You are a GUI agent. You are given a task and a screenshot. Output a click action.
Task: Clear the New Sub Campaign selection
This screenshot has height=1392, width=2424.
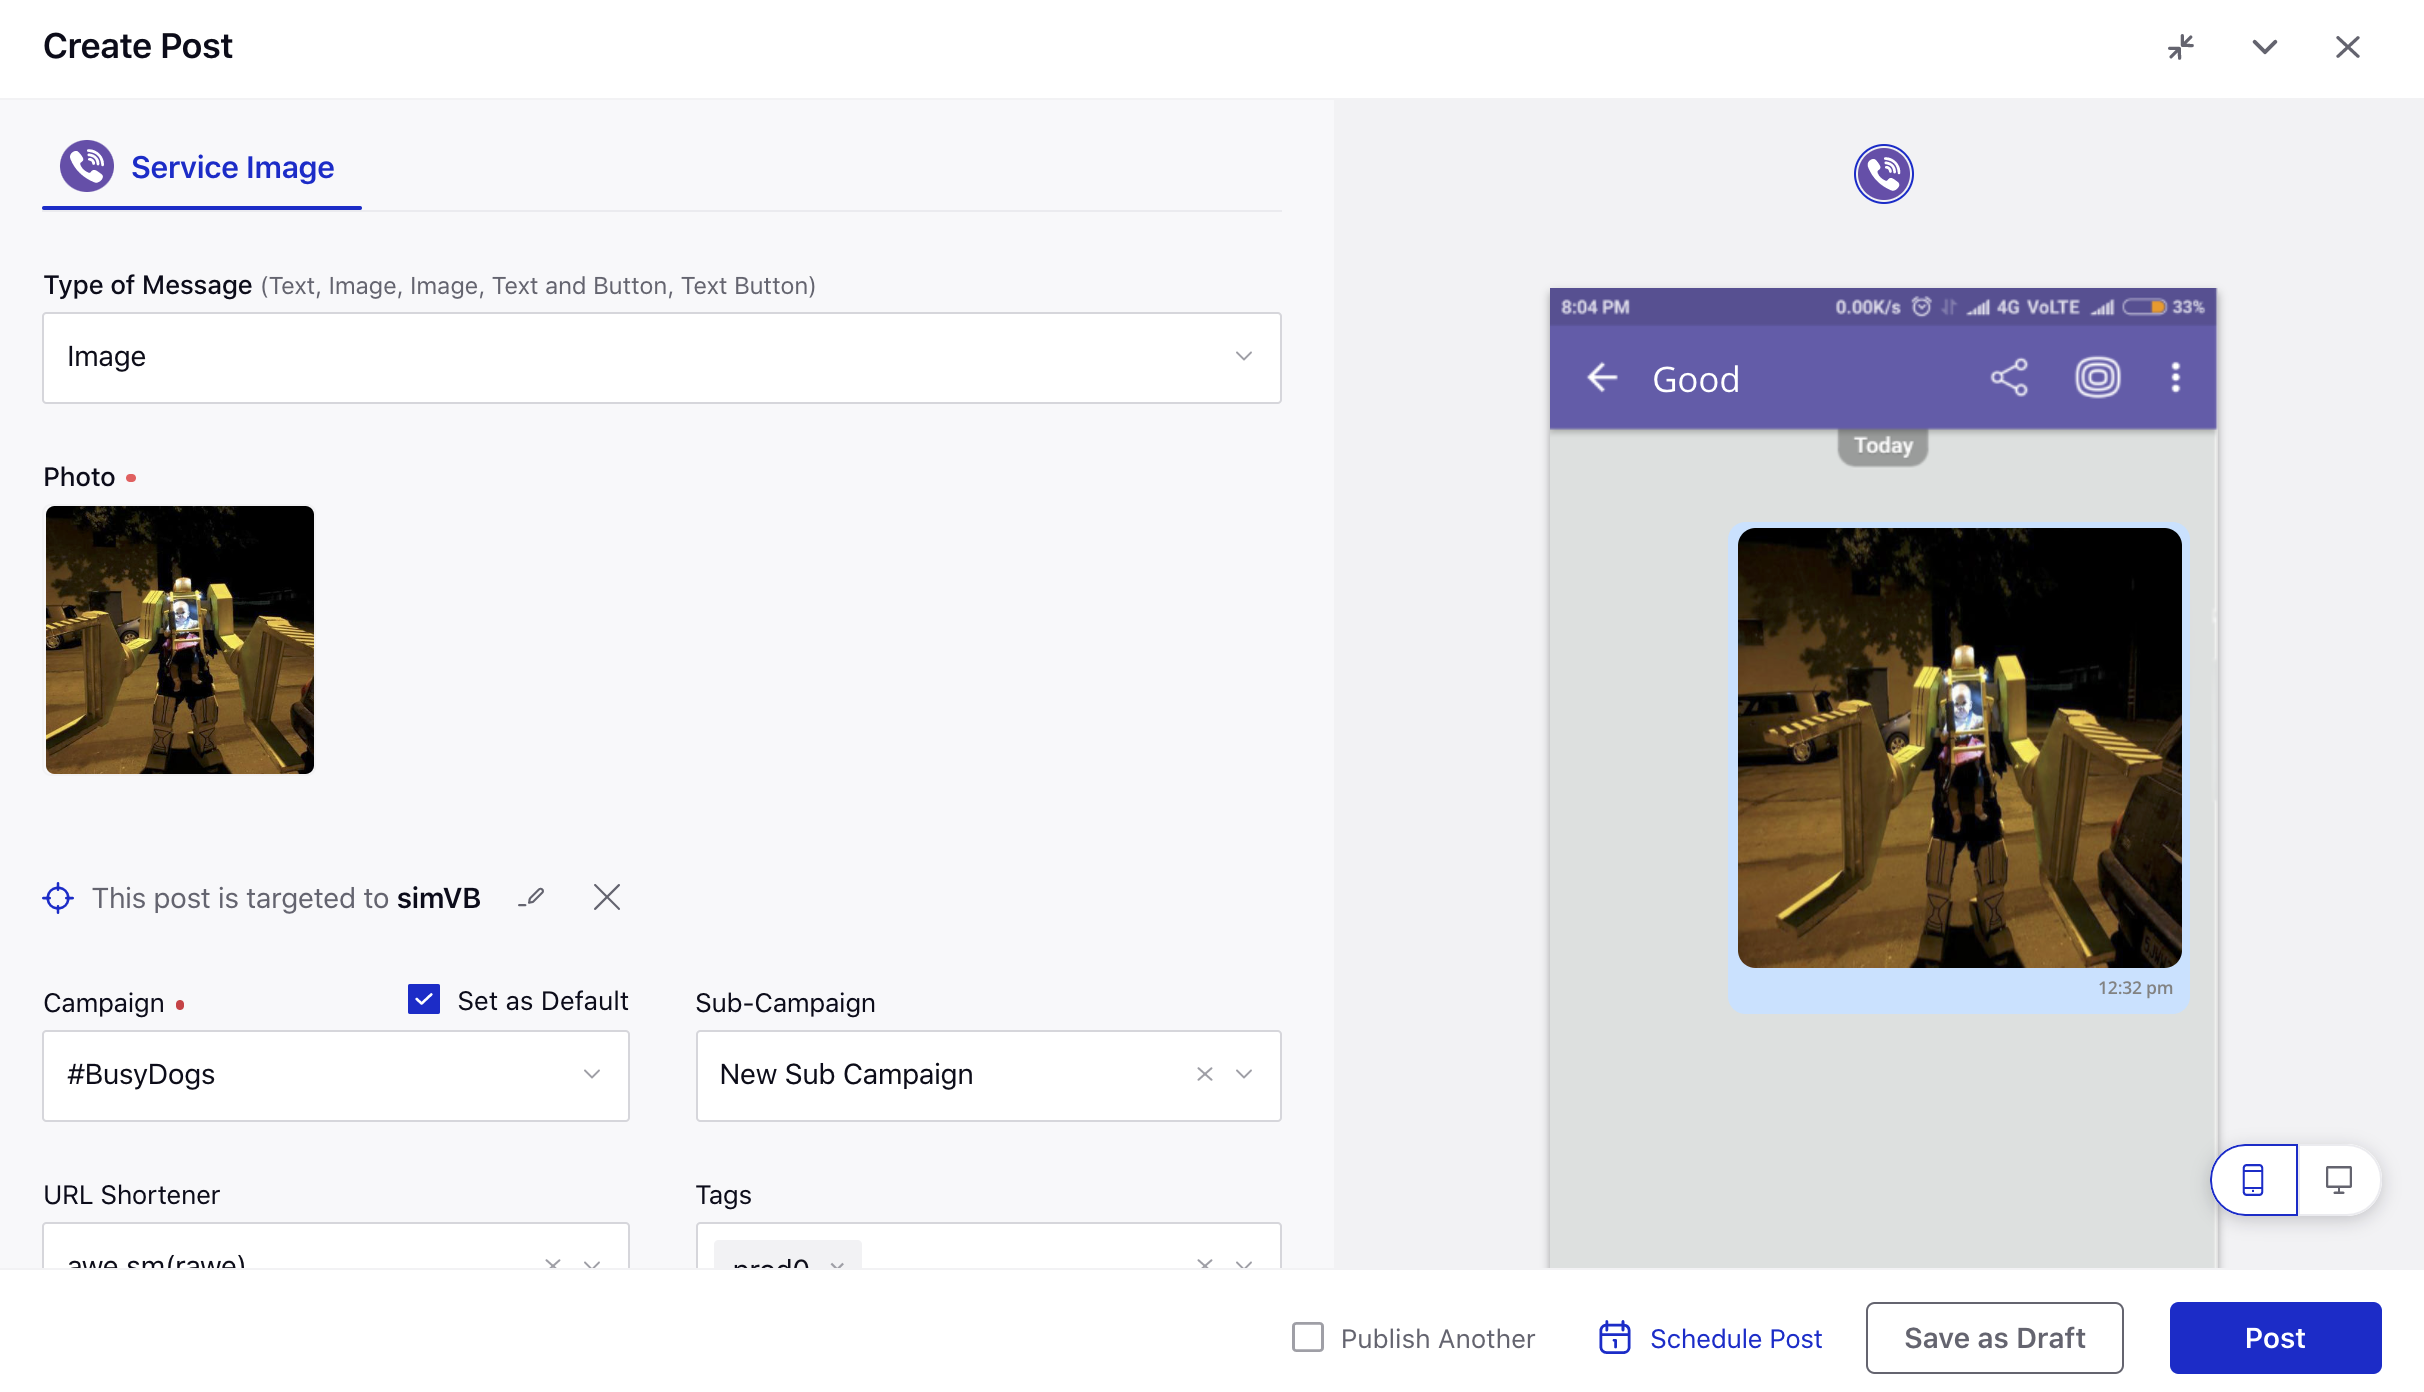pyautogui.click(x=1205, y=1074)
